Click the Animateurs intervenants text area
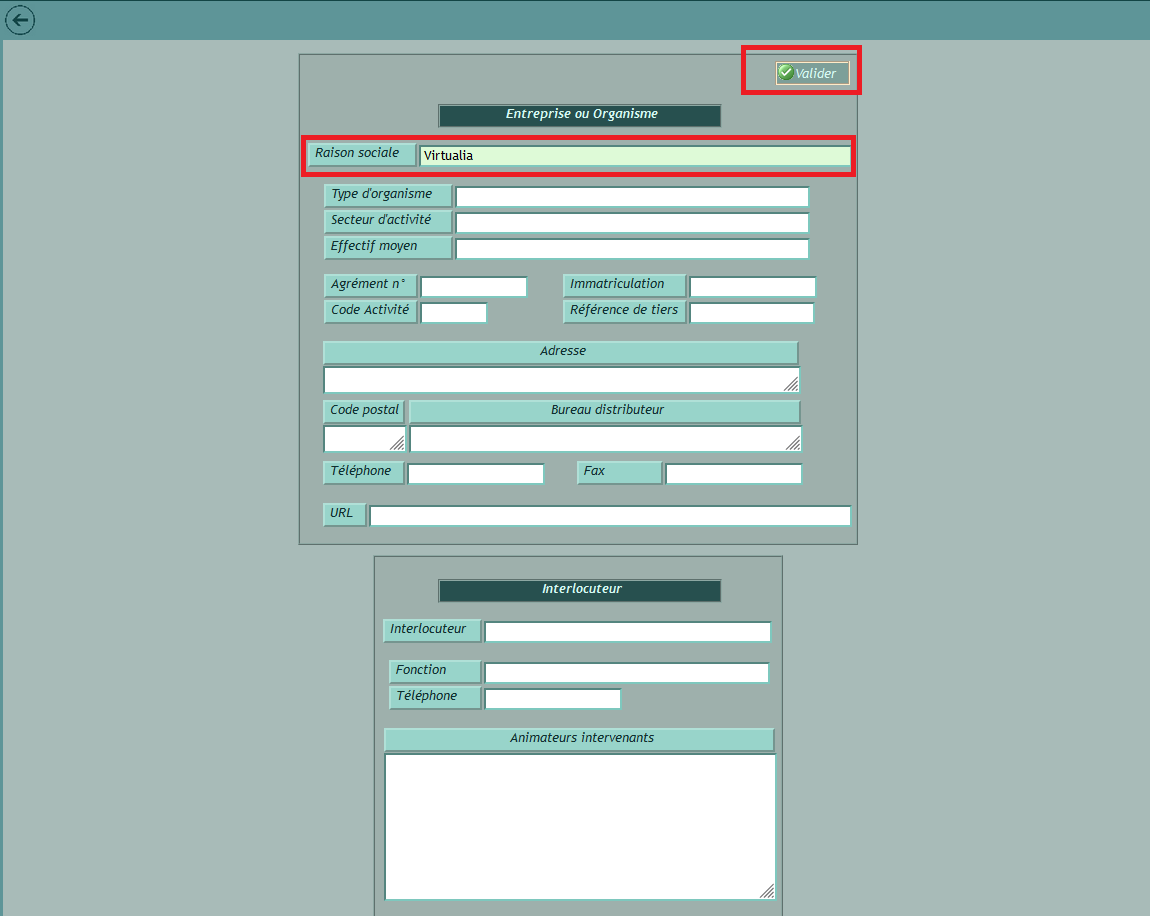 click(x=579, y=826)
